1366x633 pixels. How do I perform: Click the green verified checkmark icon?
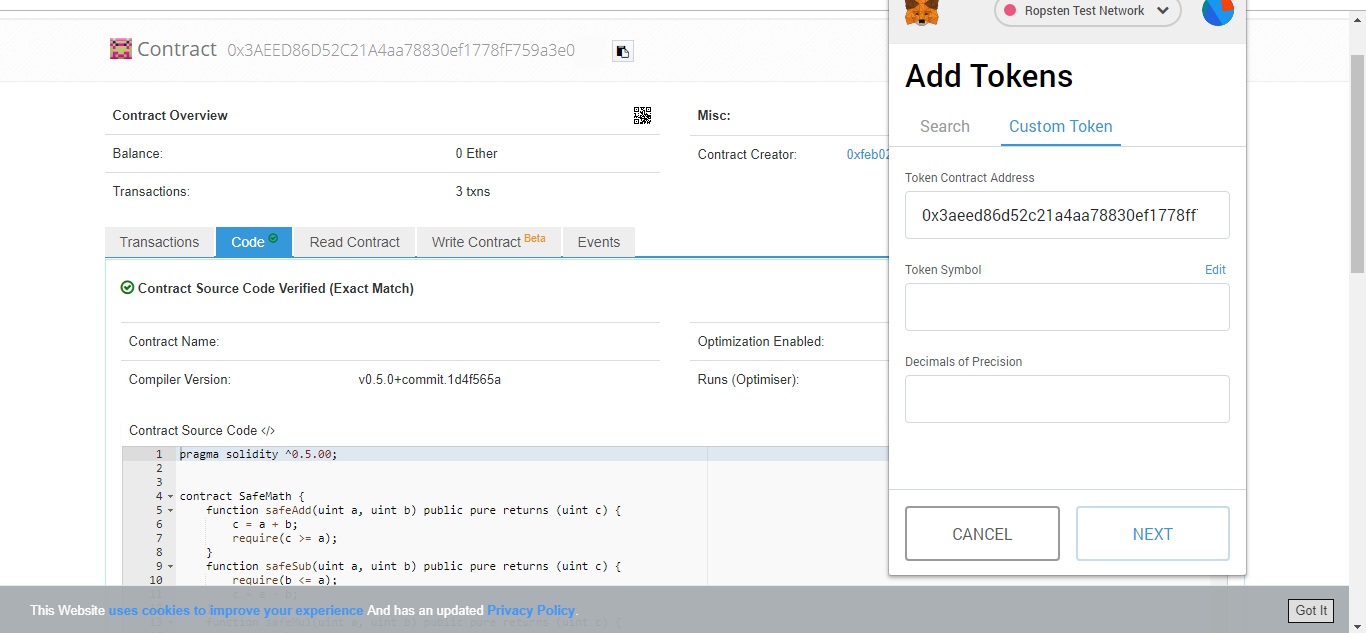click(x=127, y=288)
